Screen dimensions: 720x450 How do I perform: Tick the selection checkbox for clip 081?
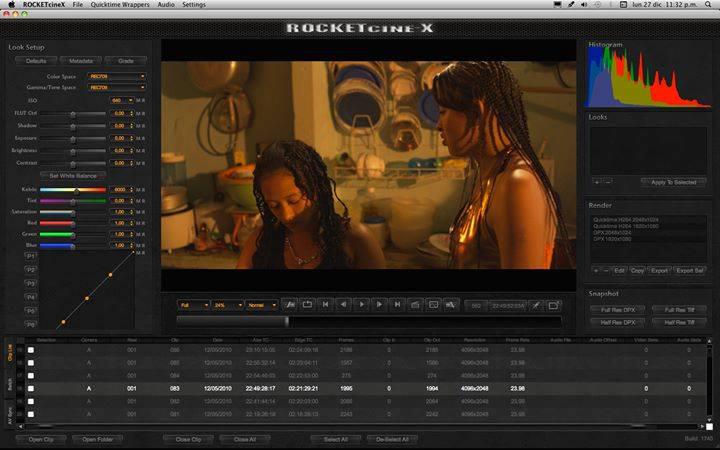pyautogui.click(x=31, y=413)
